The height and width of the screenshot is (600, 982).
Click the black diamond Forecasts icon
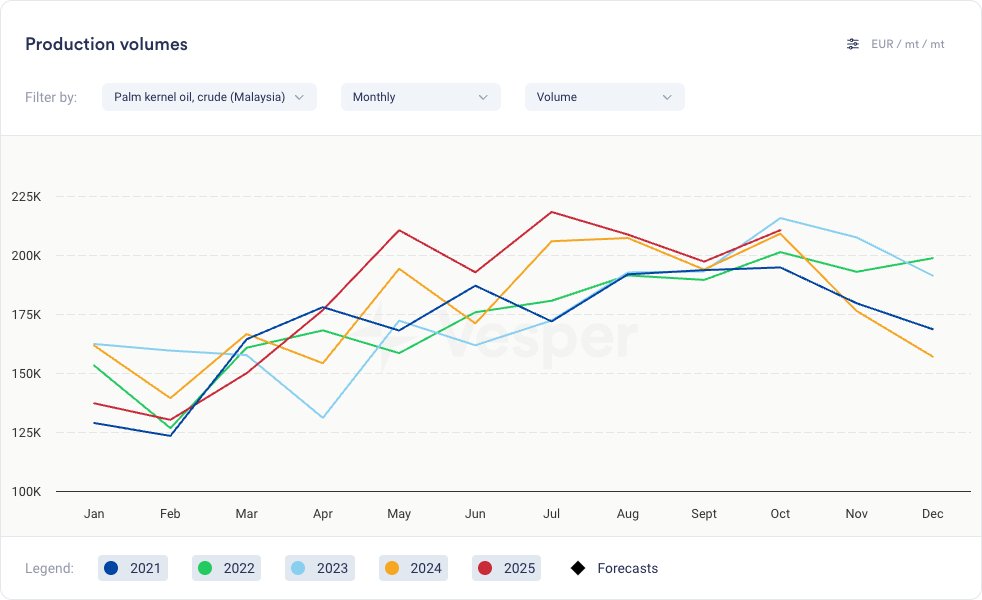(578, 568)
